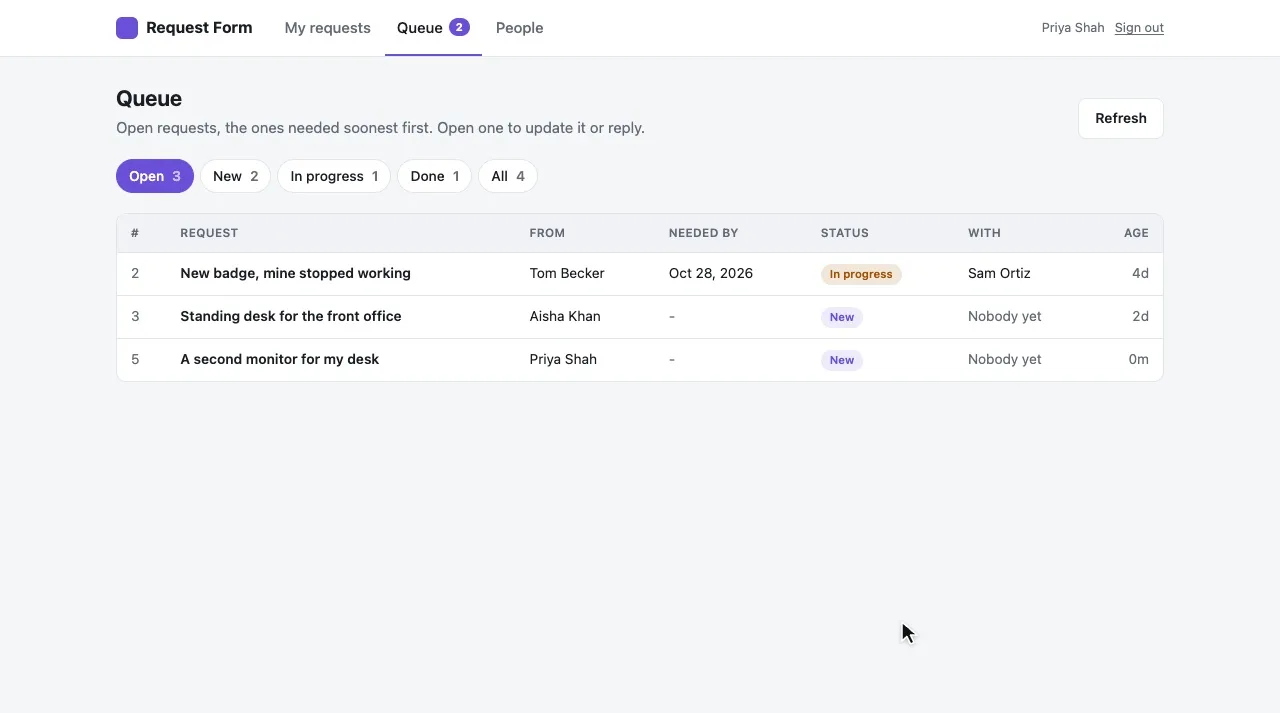
Task: Open "Standing desk for the front office" request
Action: [290, 316]
